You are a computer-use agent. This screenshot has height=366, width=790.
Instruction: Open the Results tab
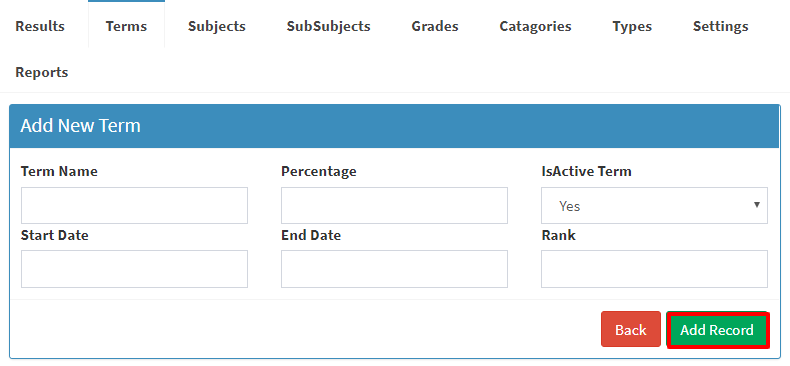point(40,26)
